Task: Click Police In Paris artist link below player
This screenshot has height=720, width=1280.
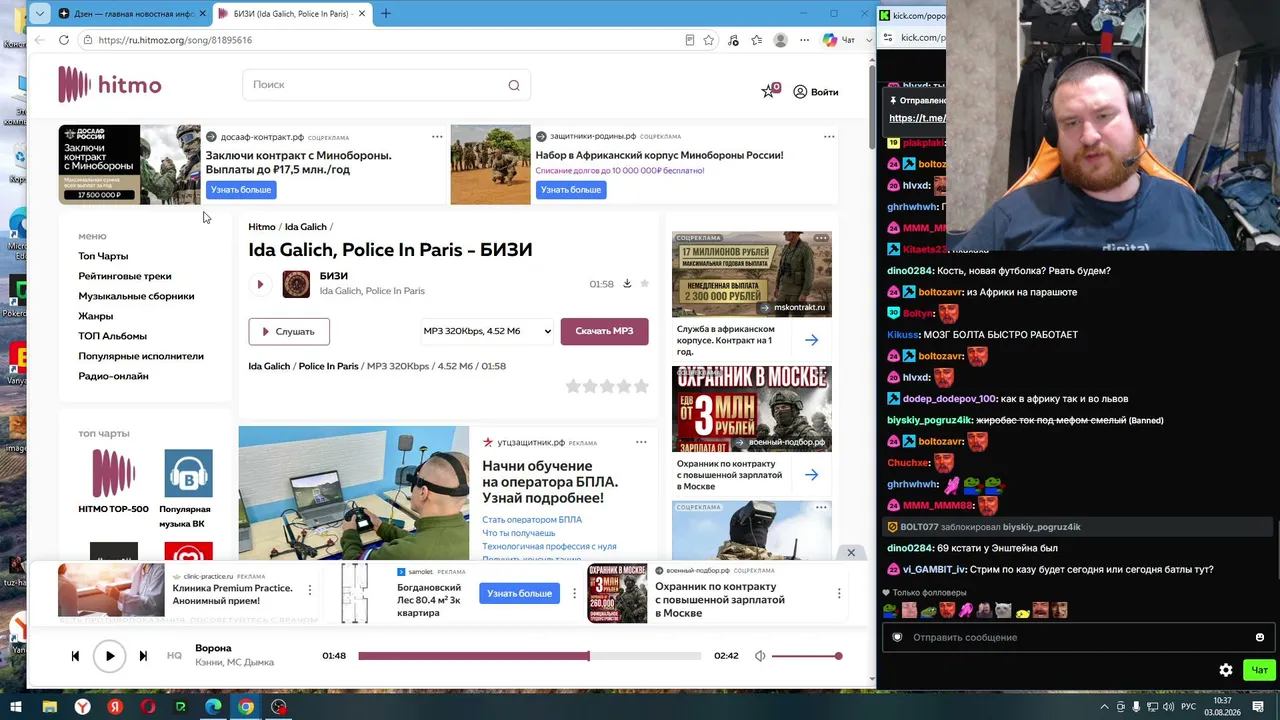Action: pyautogui.click(x=328, y=366)
